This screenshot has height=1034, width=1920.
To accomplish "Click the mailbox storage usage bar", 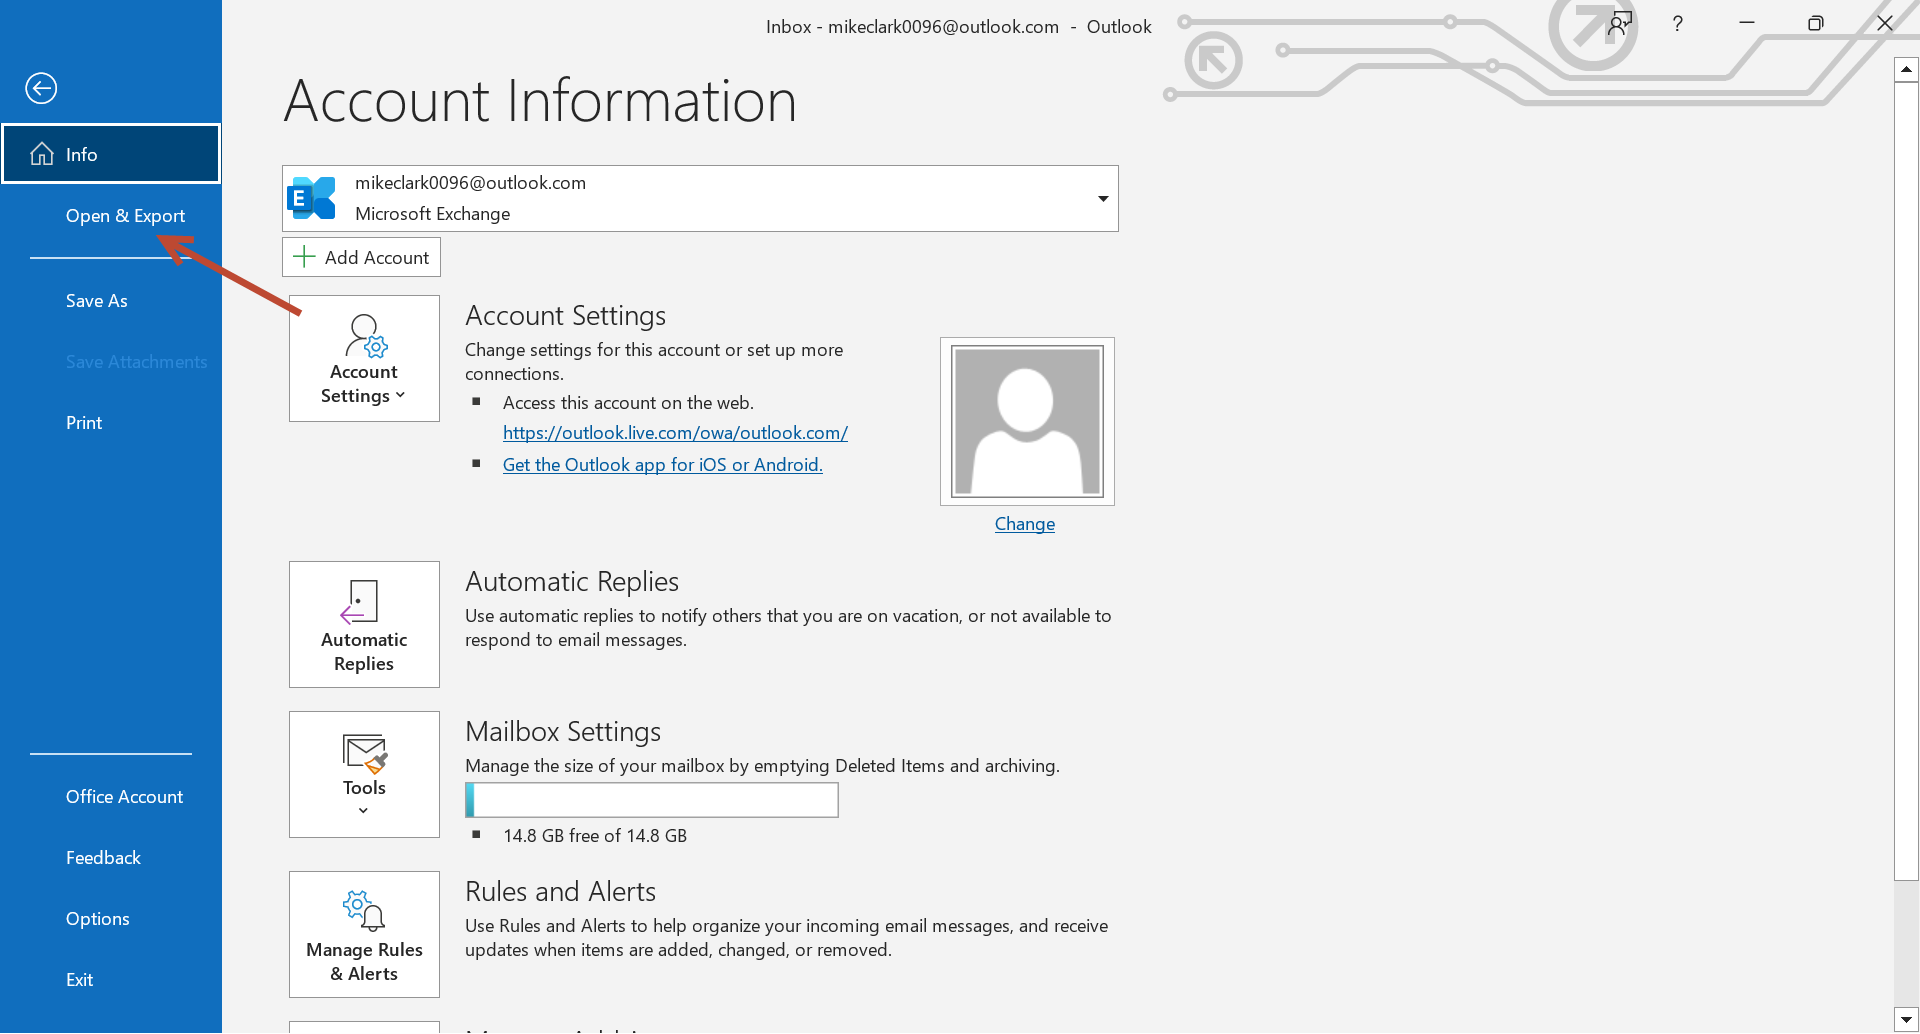I will 652,800.
